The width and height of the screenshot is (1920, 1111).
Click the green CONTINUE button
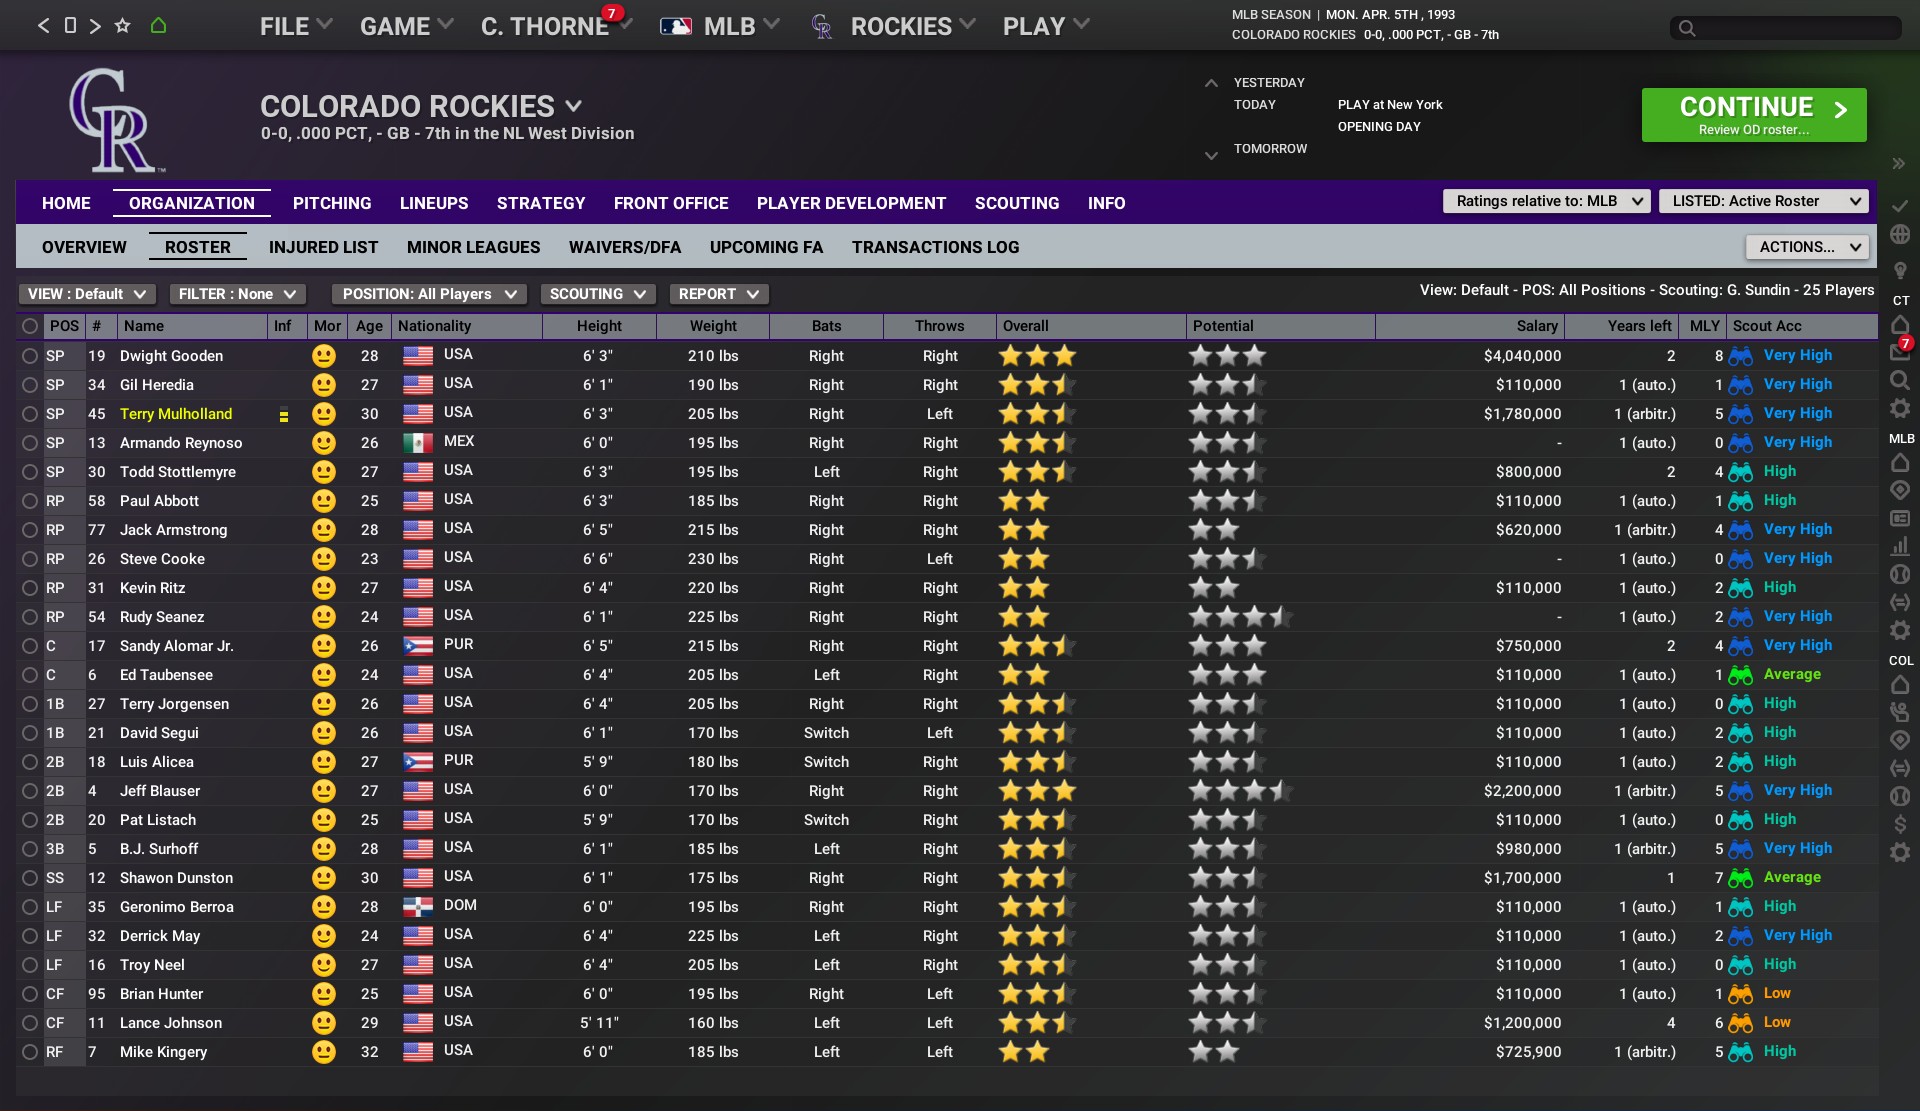1754,115
